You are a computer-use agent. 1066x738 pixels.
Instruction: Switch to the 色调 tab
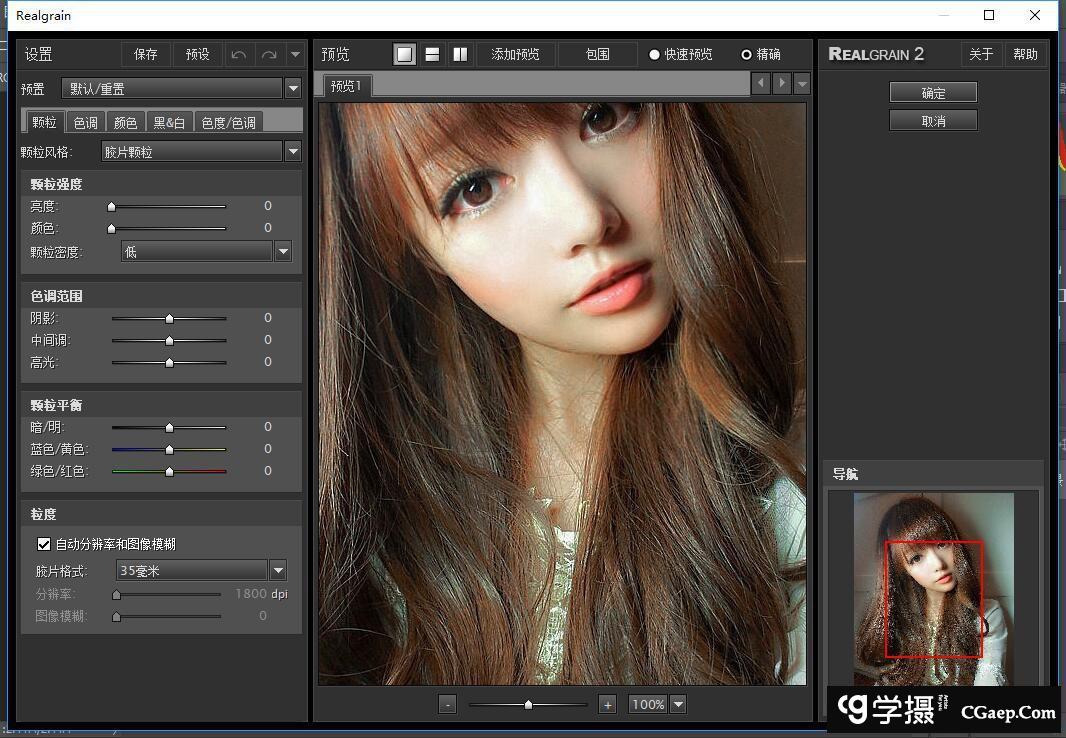coord(85,122)
